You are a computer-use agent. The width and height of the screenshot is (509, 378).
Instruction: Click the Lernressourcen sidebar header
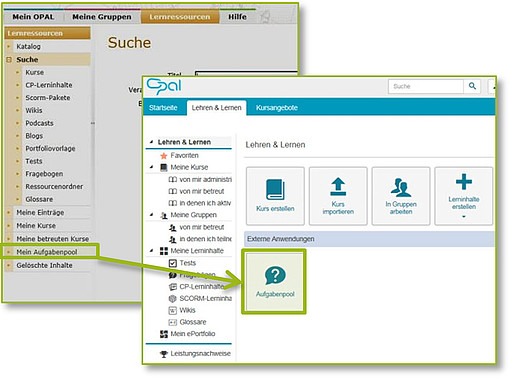(48, 33)
